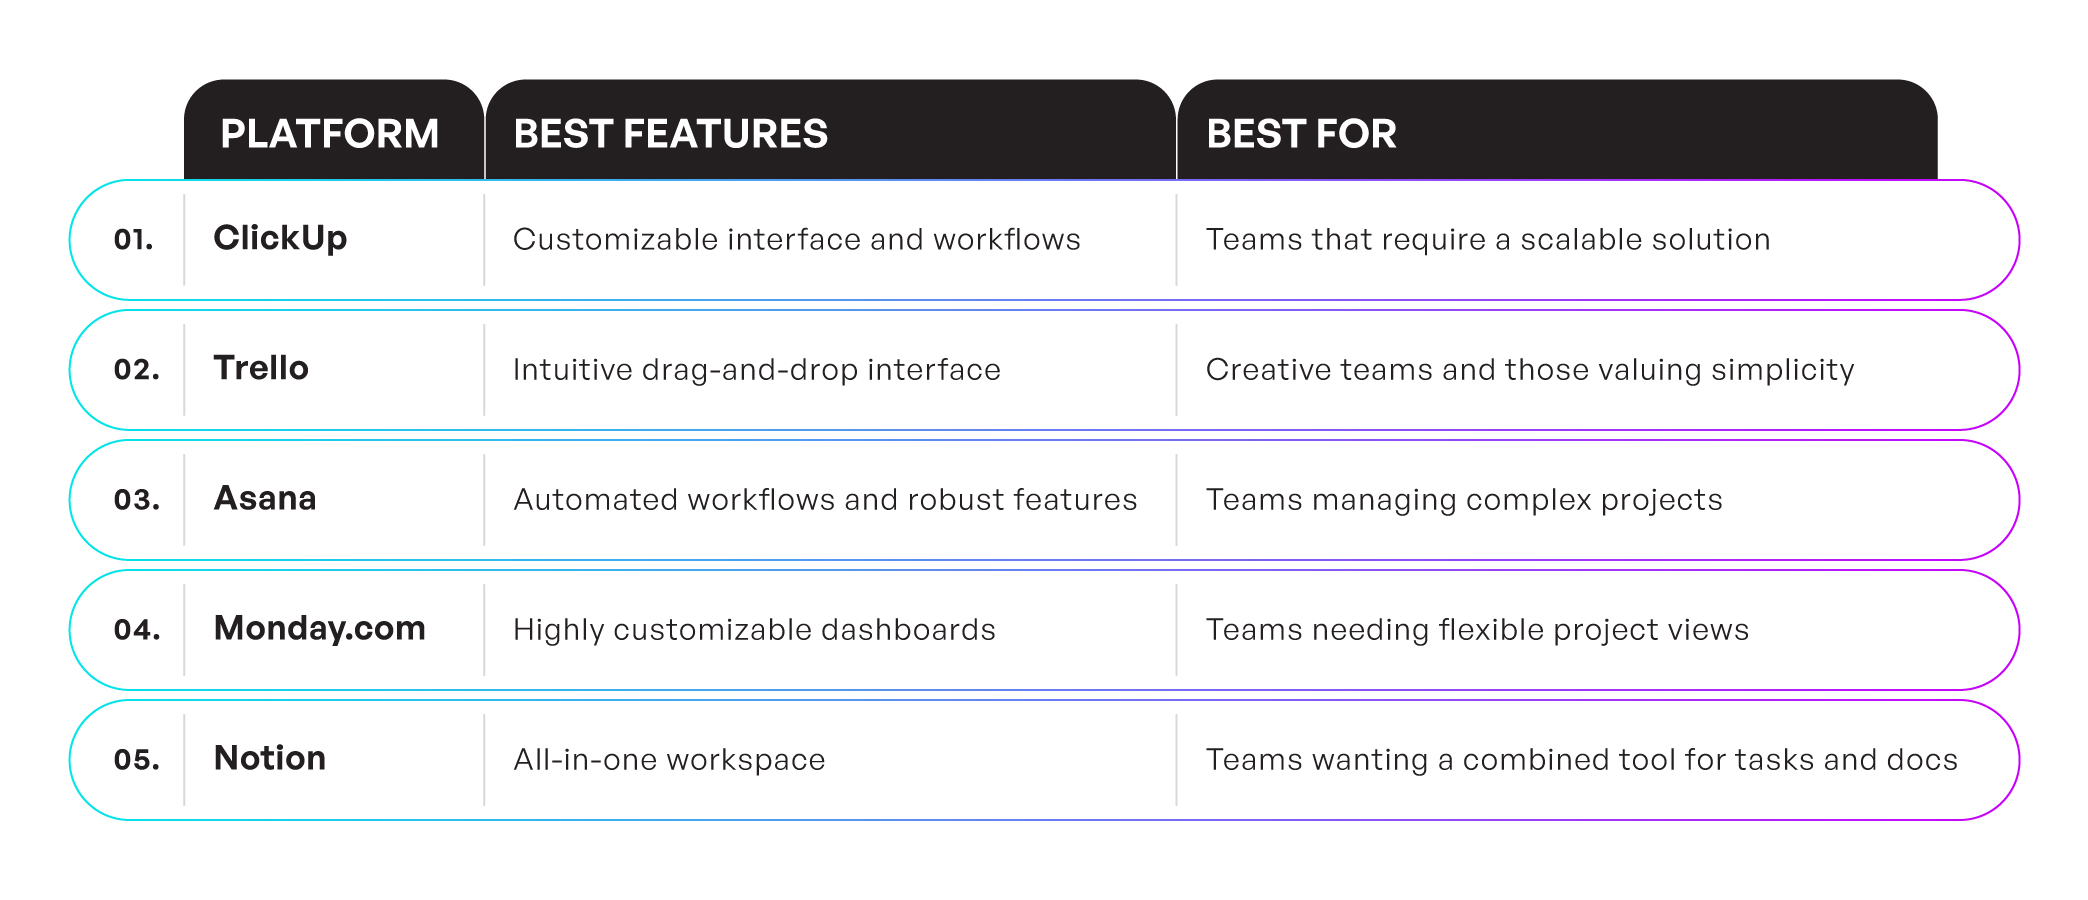2088x900 pixels.
Task: Click the PLATFORM column header
Action: click(329, 134)
